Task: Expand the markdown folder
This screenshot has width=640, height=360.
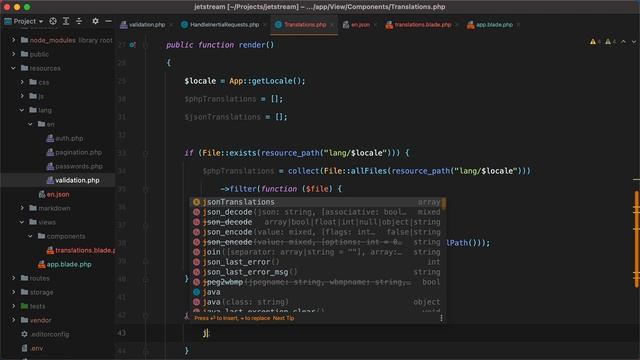Action: pyautogui.click(x=22, y=208)
